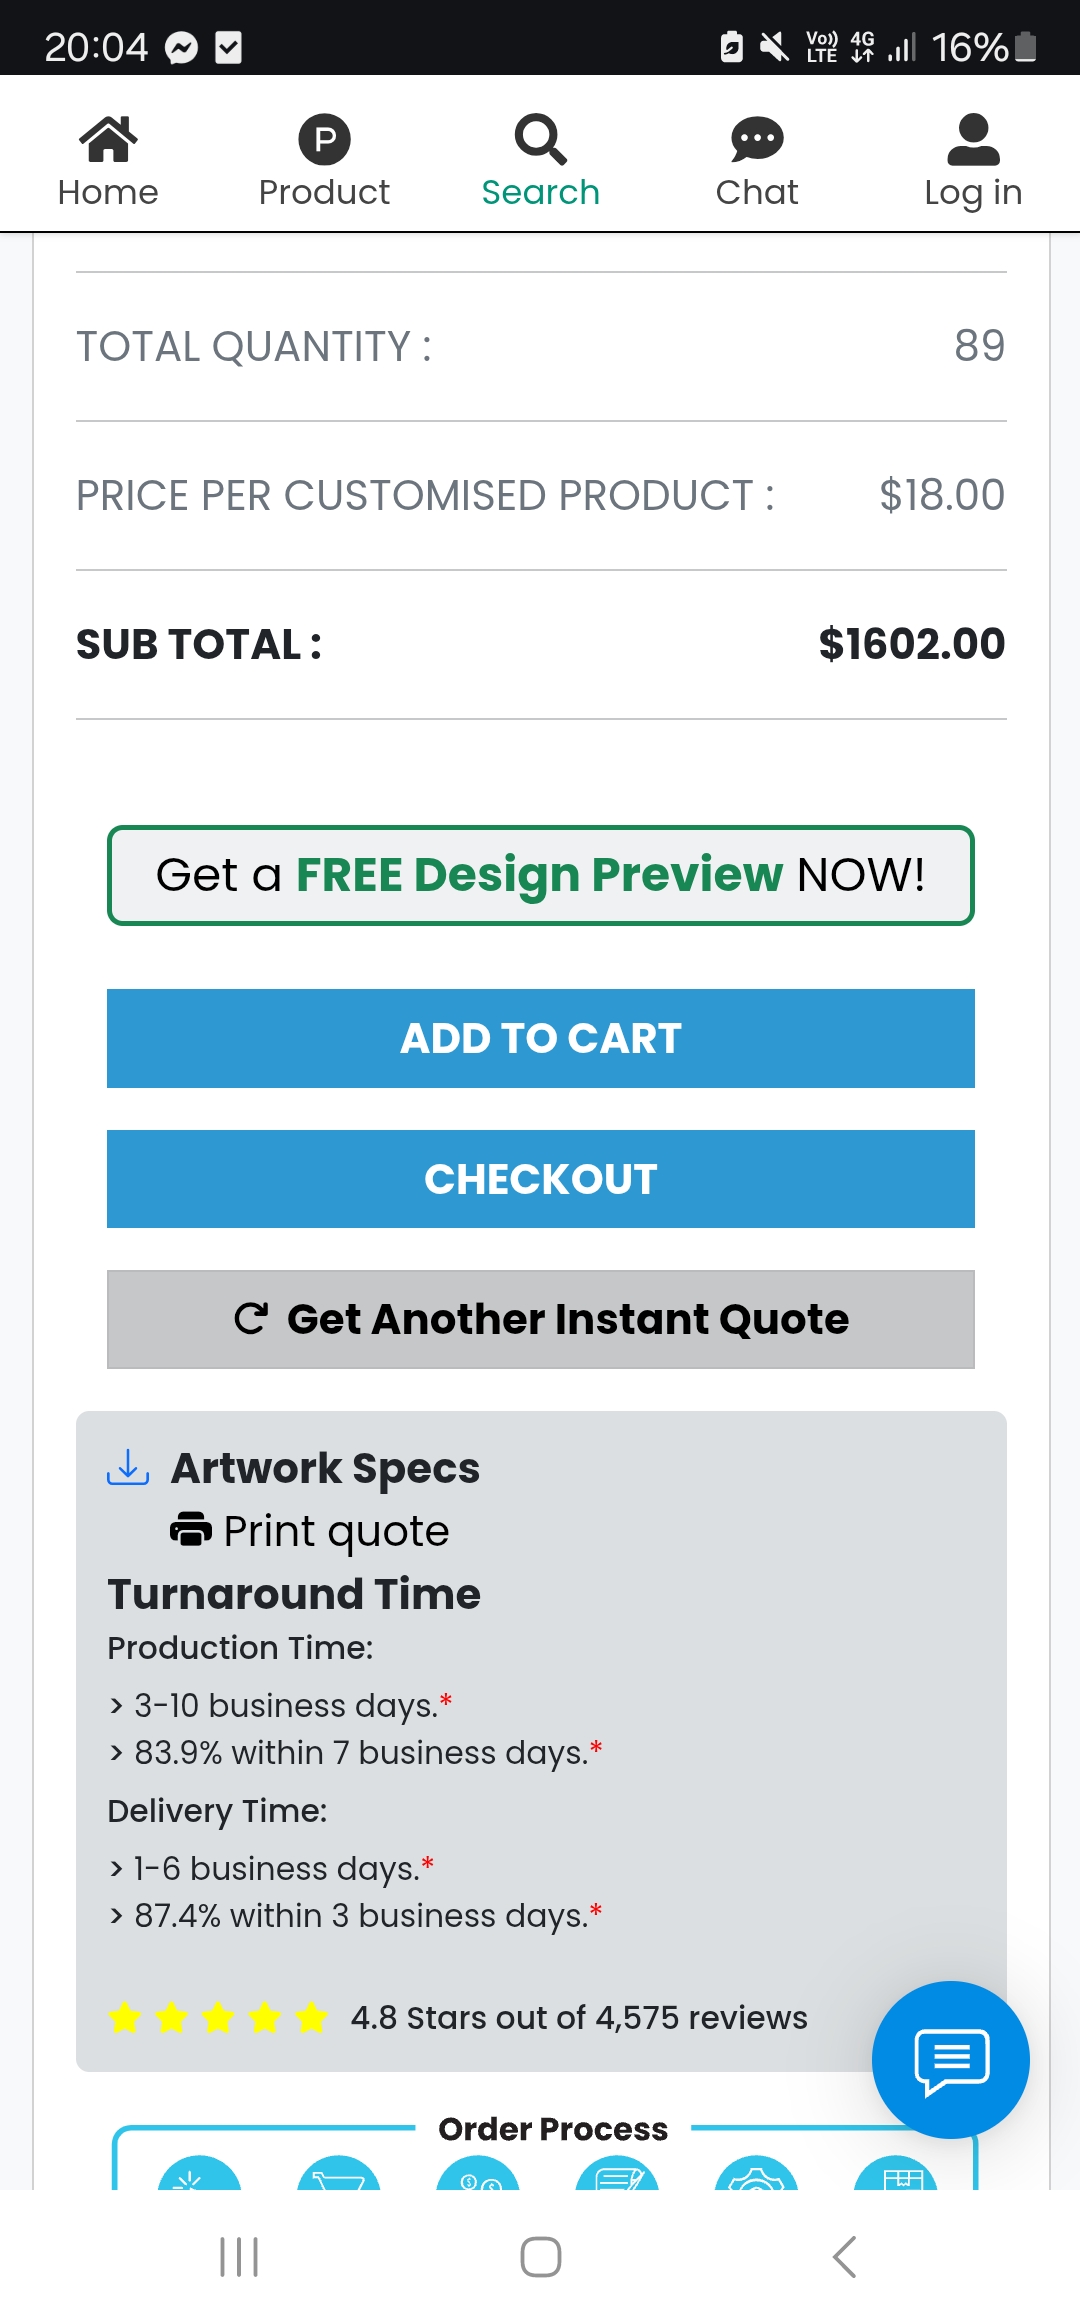1080x2316 pixels.
Task: Open the floating live chat bubble
Action: (951, 2060)
